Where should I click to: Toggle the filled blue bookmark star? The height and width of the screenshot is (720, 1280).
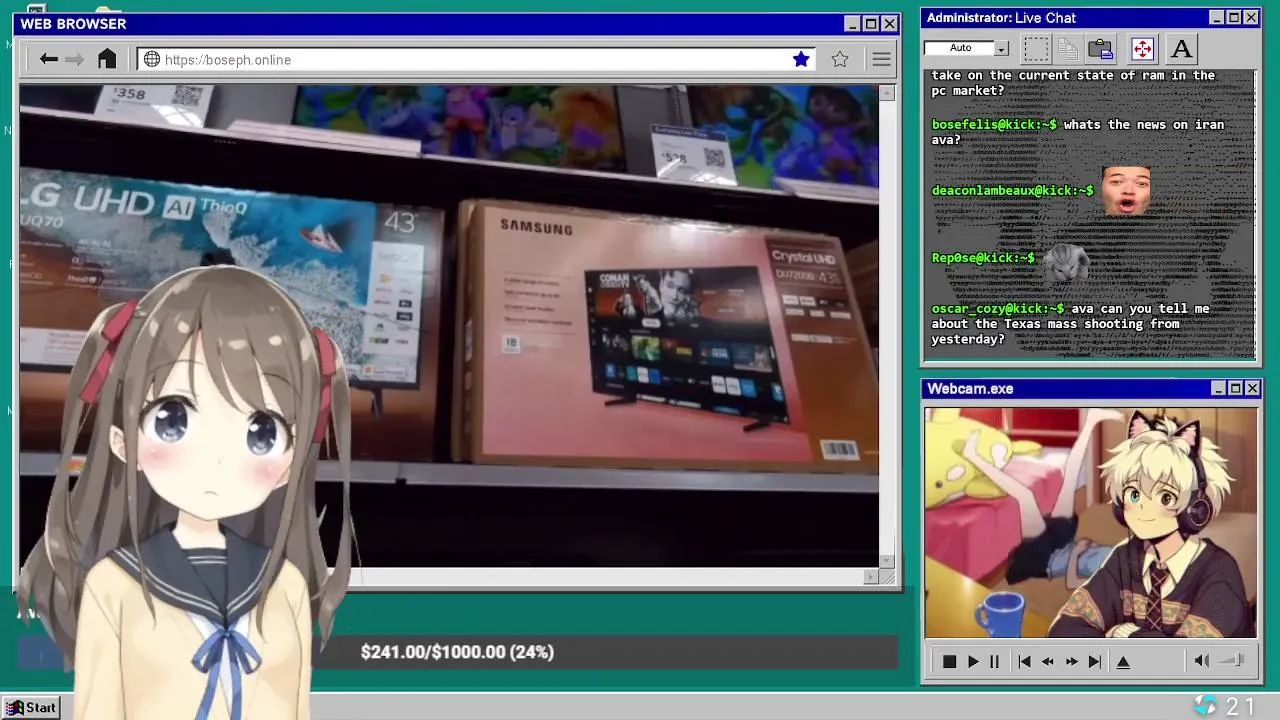click(x=801, y=60)
